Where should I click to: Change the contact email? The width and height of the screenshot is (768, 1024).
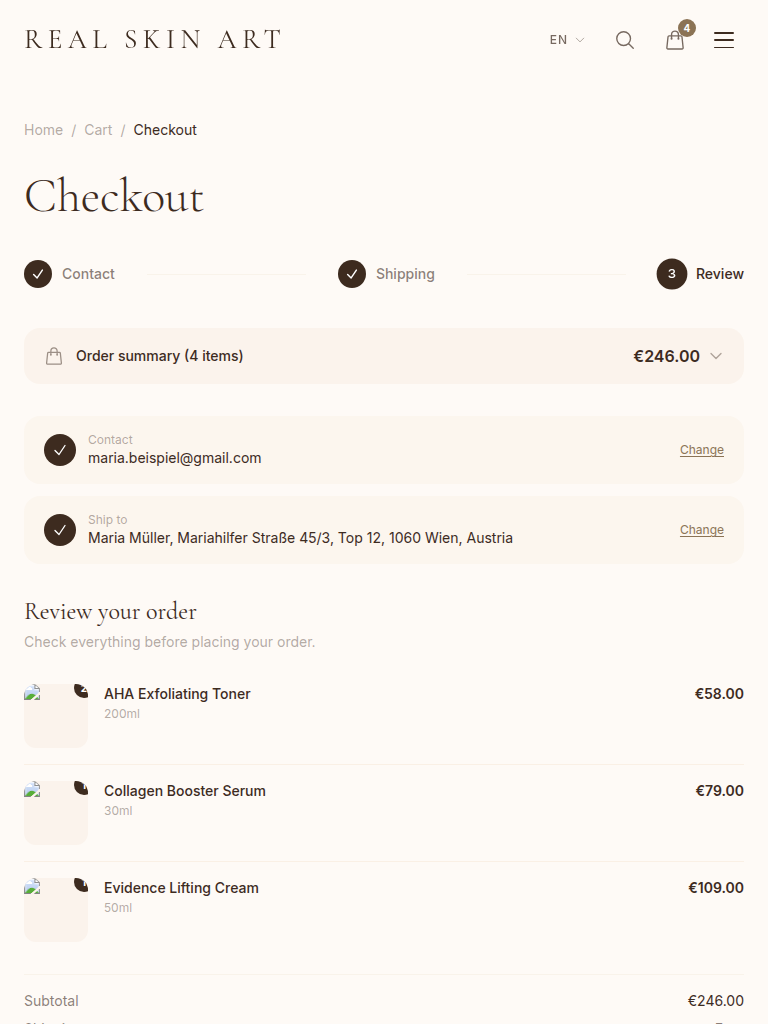(701, 450)
